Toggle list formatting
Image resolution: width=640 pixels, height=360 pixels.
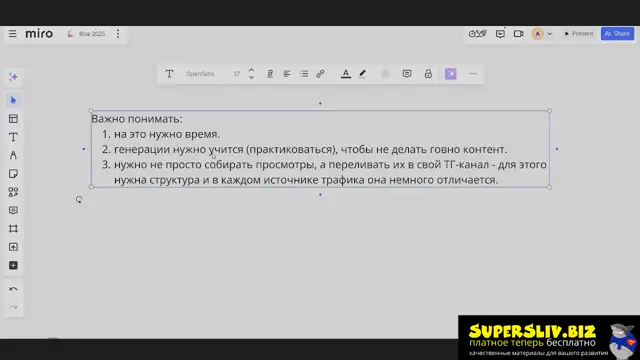(304, 74)
